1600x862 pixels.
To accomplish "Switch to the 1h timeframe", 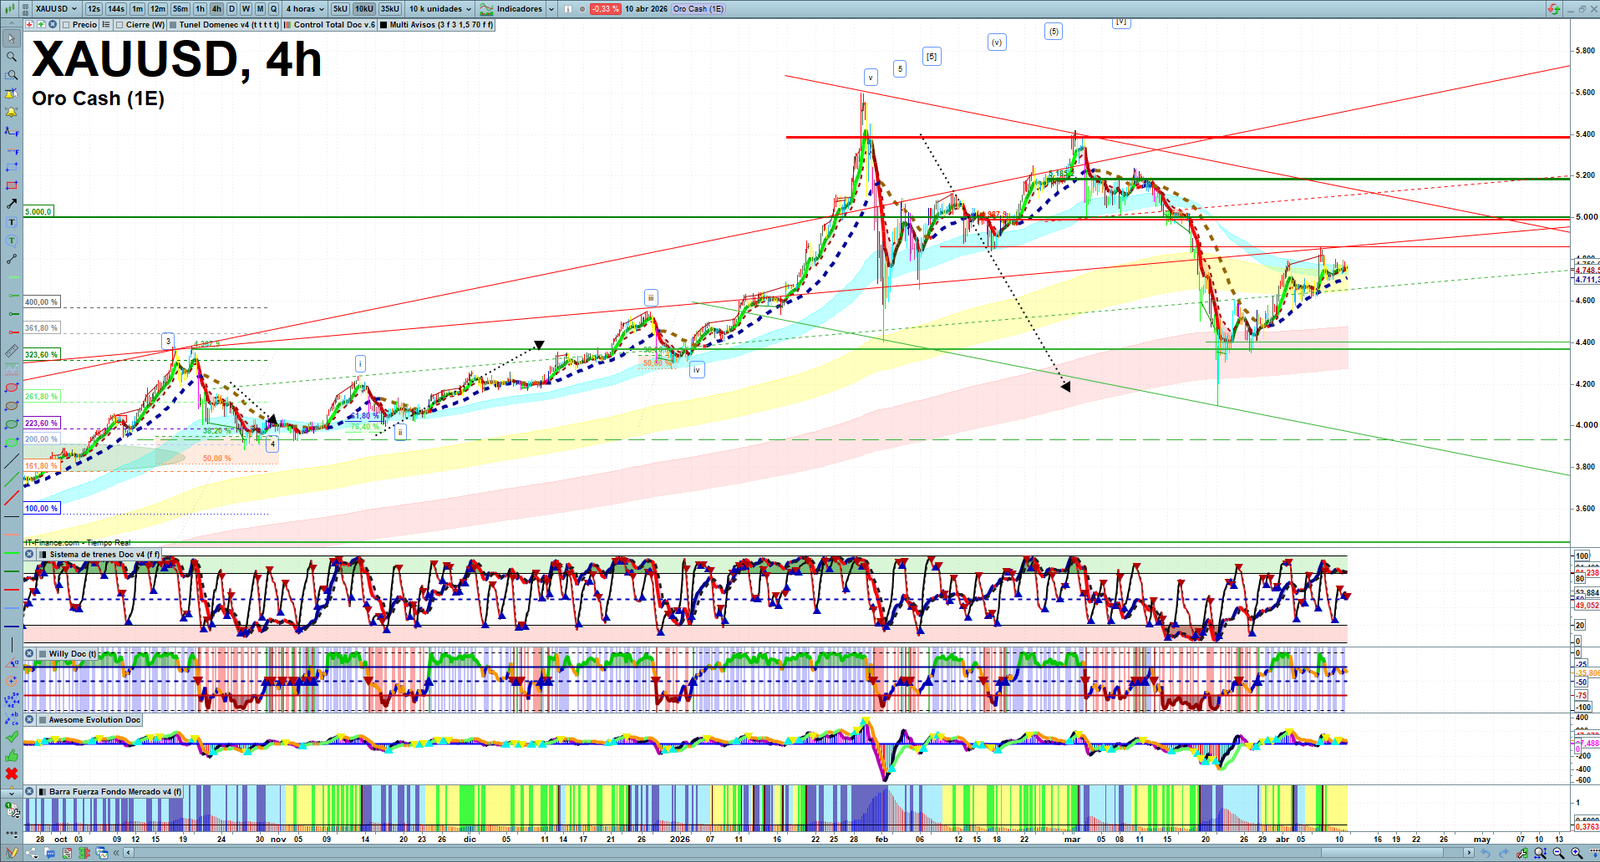I will pos(200,9).
